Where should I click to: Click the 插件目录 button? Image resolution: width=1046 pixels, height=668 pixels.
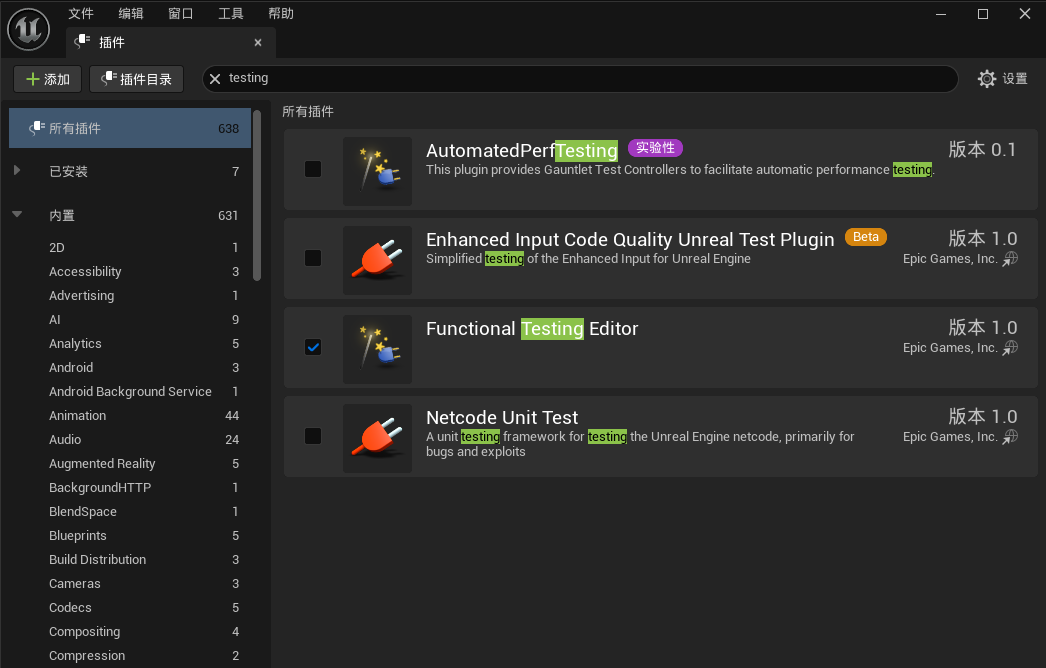(x=137, y=79)
